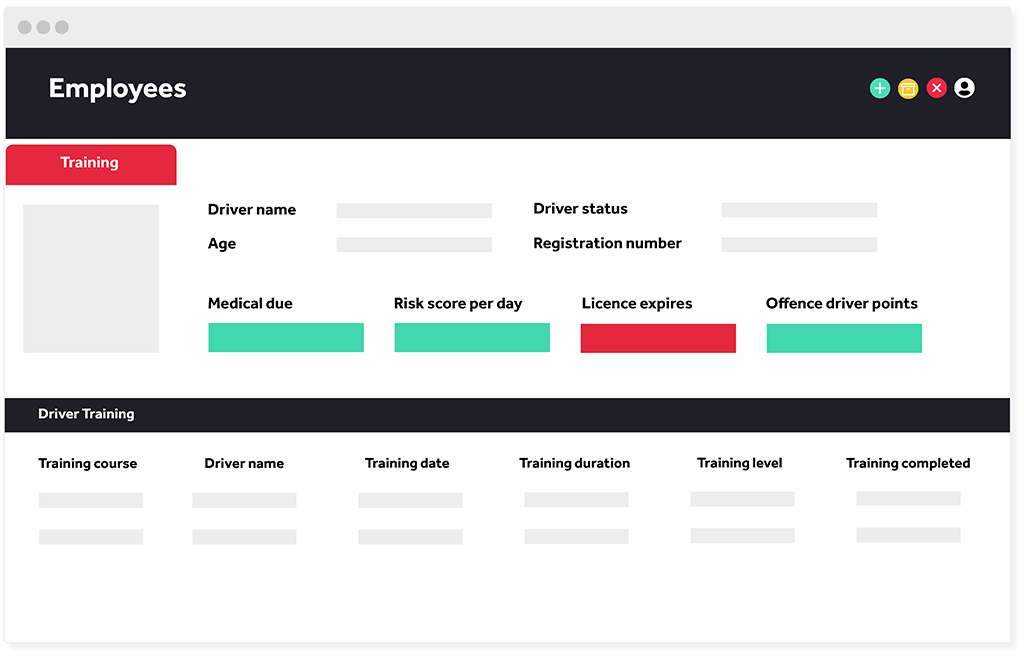This screenshot has width=1024, height=657.
Task: Click the yellow archive icon
Action: coord(908,88)
